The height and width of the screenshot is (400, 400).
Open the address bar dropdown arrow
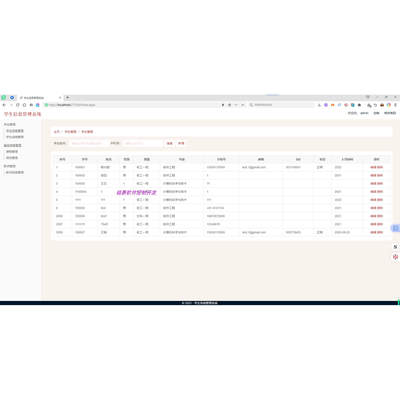point(223,105)
